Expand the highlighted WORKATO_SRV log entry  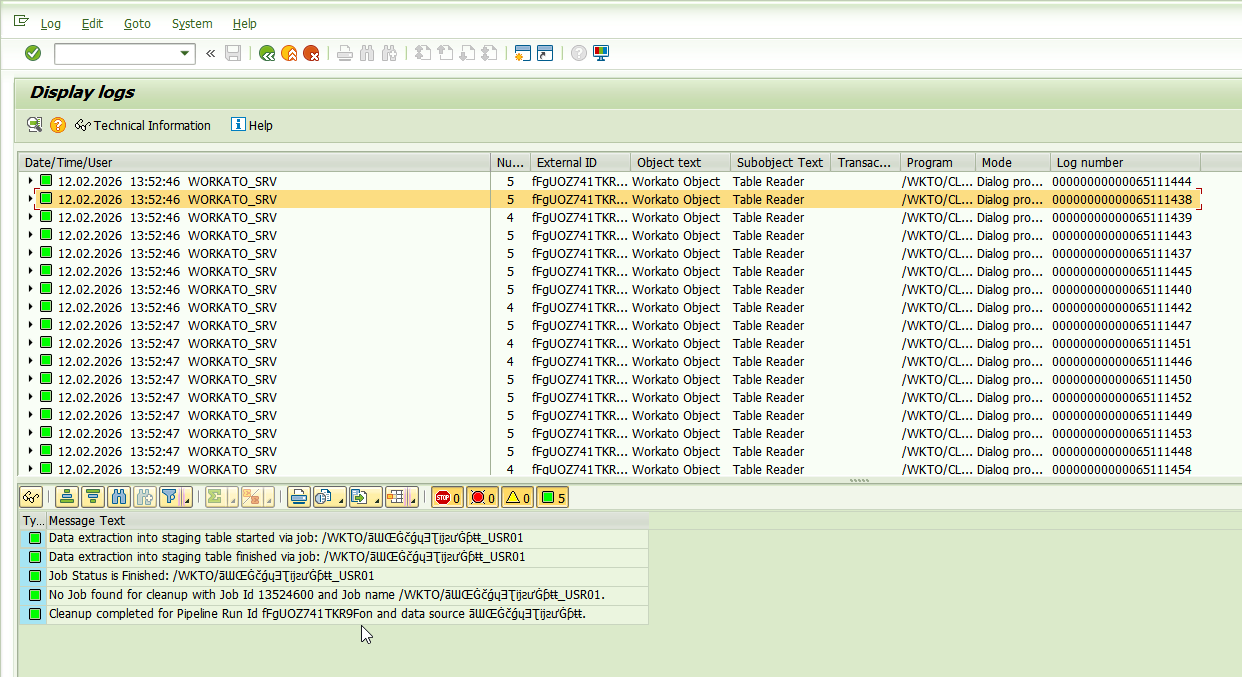coord(29,199)
